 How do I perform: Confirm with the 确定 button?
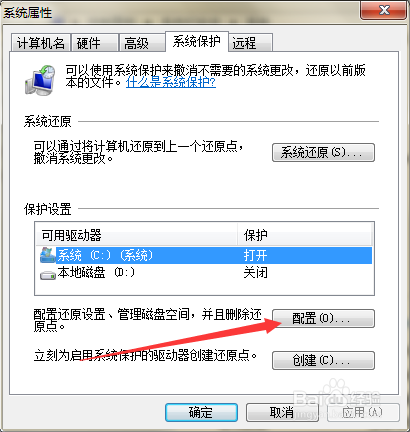201,413
